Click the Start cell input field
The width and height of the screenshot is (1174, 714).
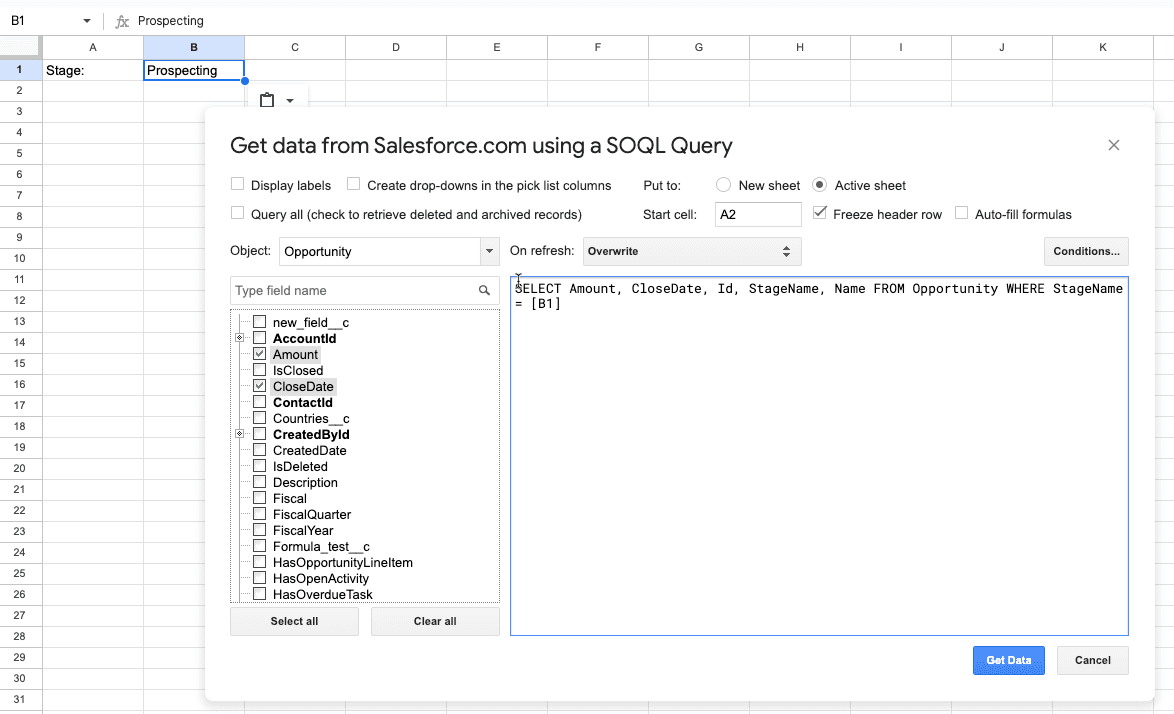tap(758, 214)
